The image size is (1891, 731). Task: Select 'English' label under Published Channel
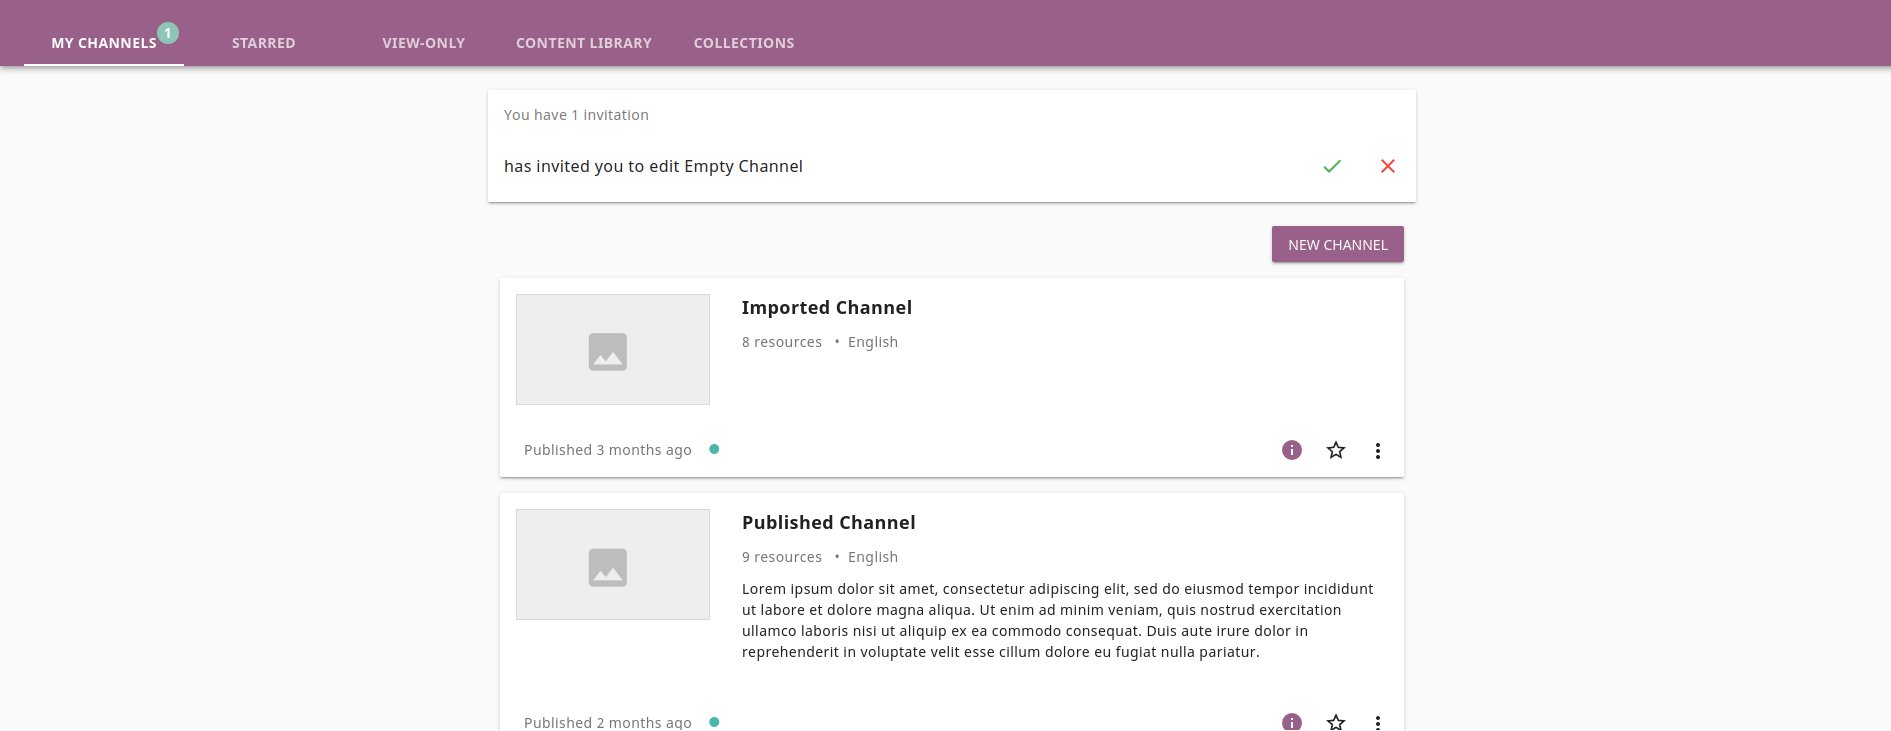(873, 557)
